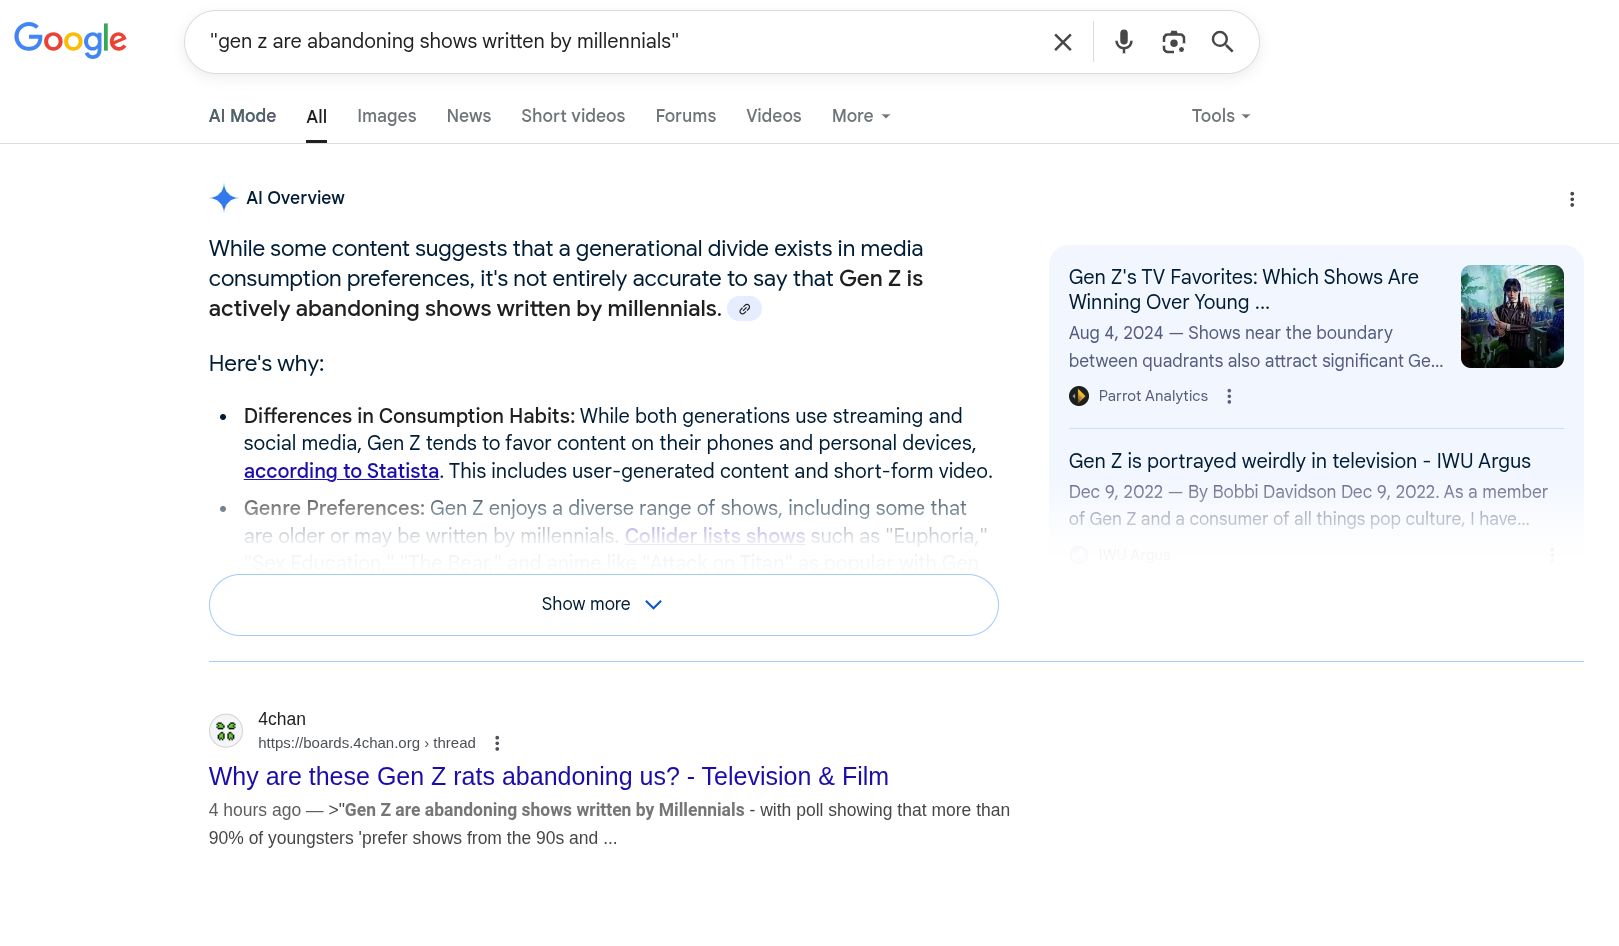Viewport: 1619px width, 946px height.
Task: Click the 4chan clover favicon
Action: [x=226, y=731]
